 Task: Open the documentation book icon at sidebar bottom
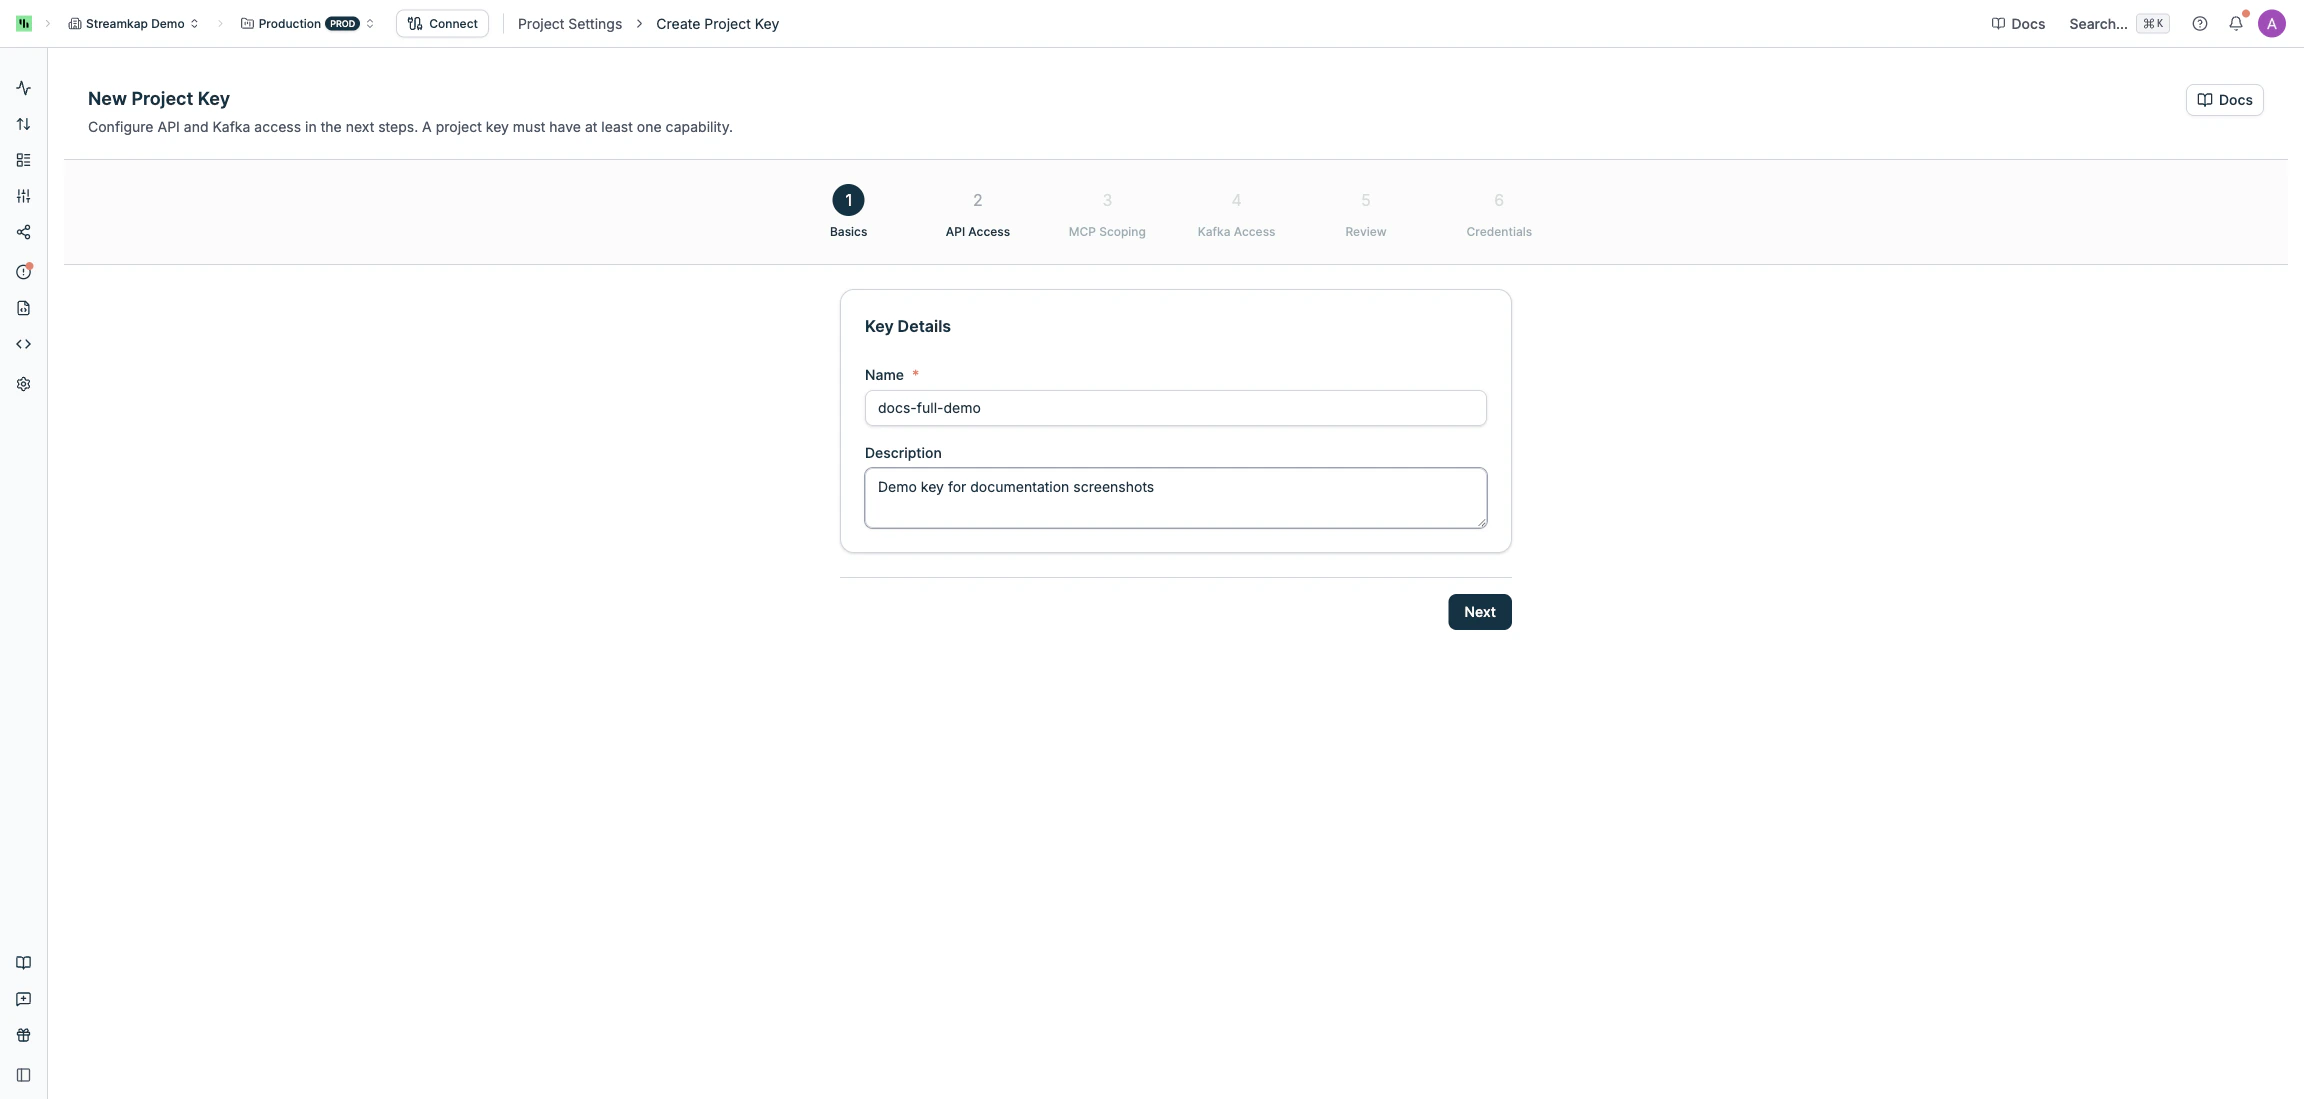[23, 962]
